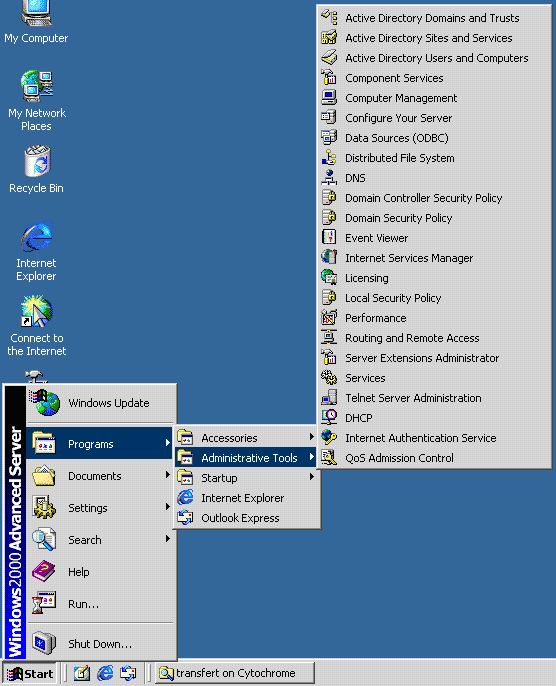Click Active Directory Sites and Services icon
The height and width of the screenshot is (686, 556).
(329, 38)
